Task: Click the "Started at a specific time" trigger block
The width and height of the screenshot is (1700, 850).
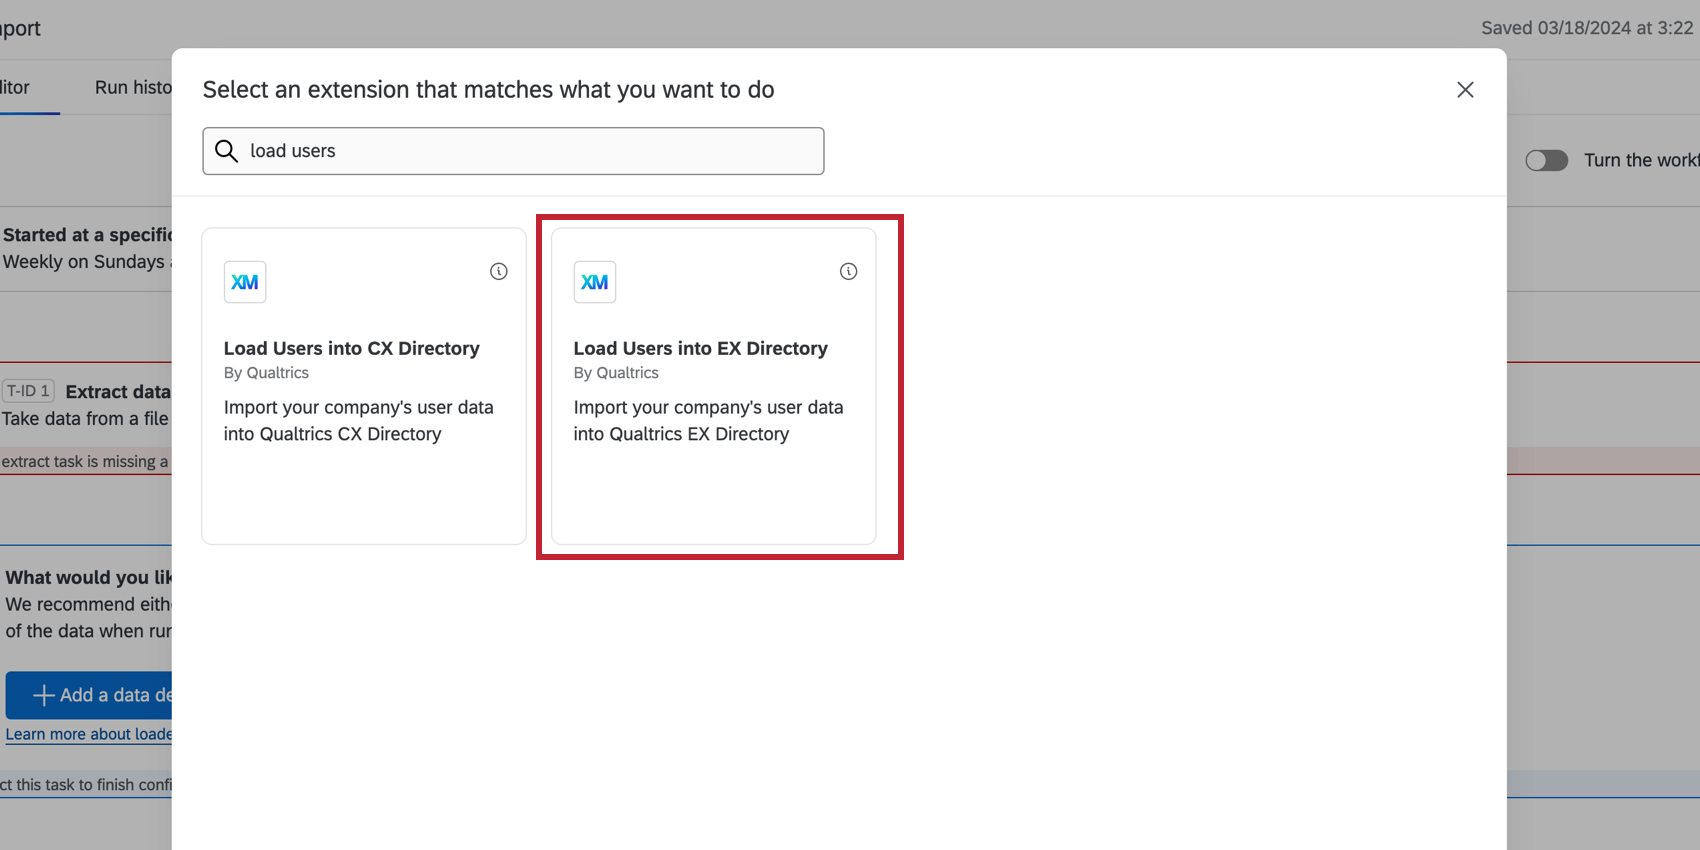Action: [x=86, y=248]
